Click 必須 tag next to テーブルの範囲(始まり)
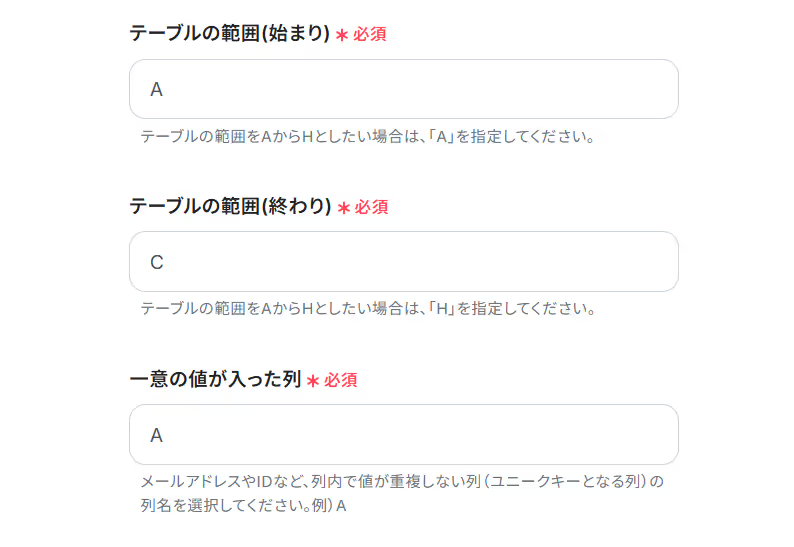The width and height of the screenshot is (794, 547). (370, 34)
